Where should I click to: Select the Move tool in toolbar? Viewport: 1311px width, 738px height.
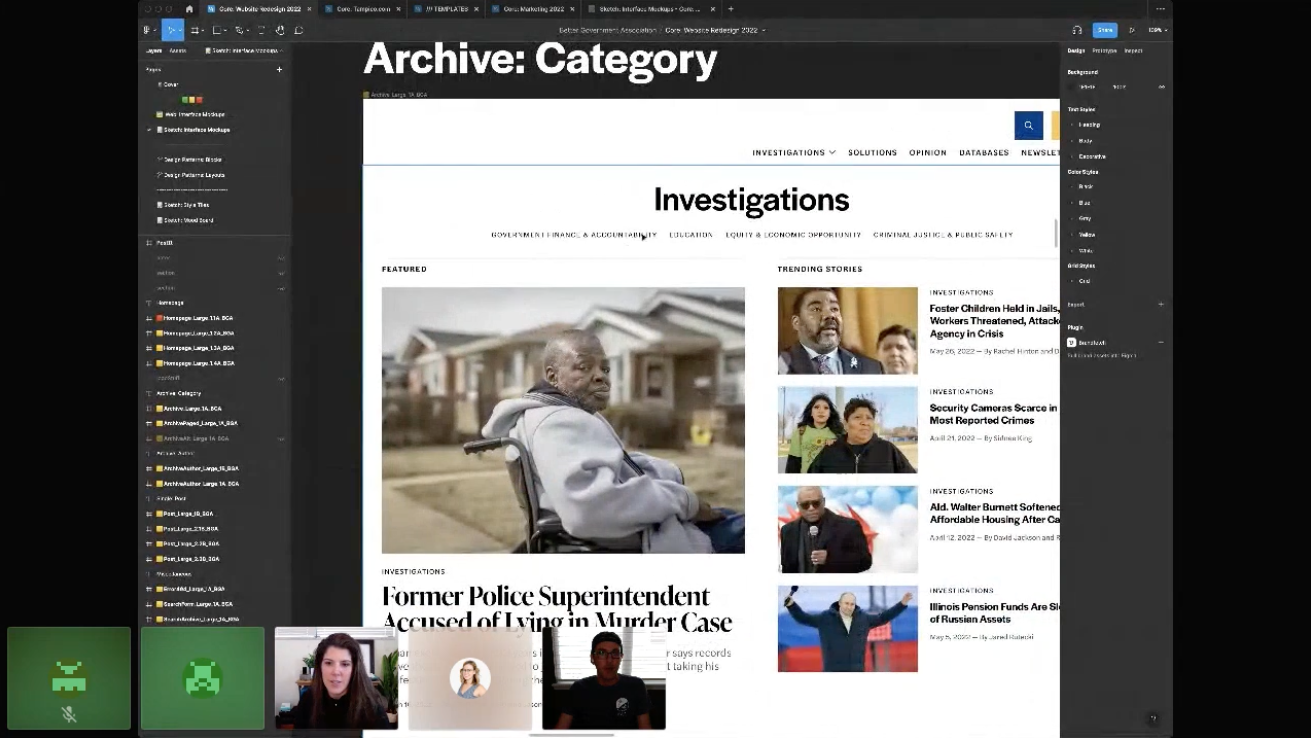[x=171, y=30]
